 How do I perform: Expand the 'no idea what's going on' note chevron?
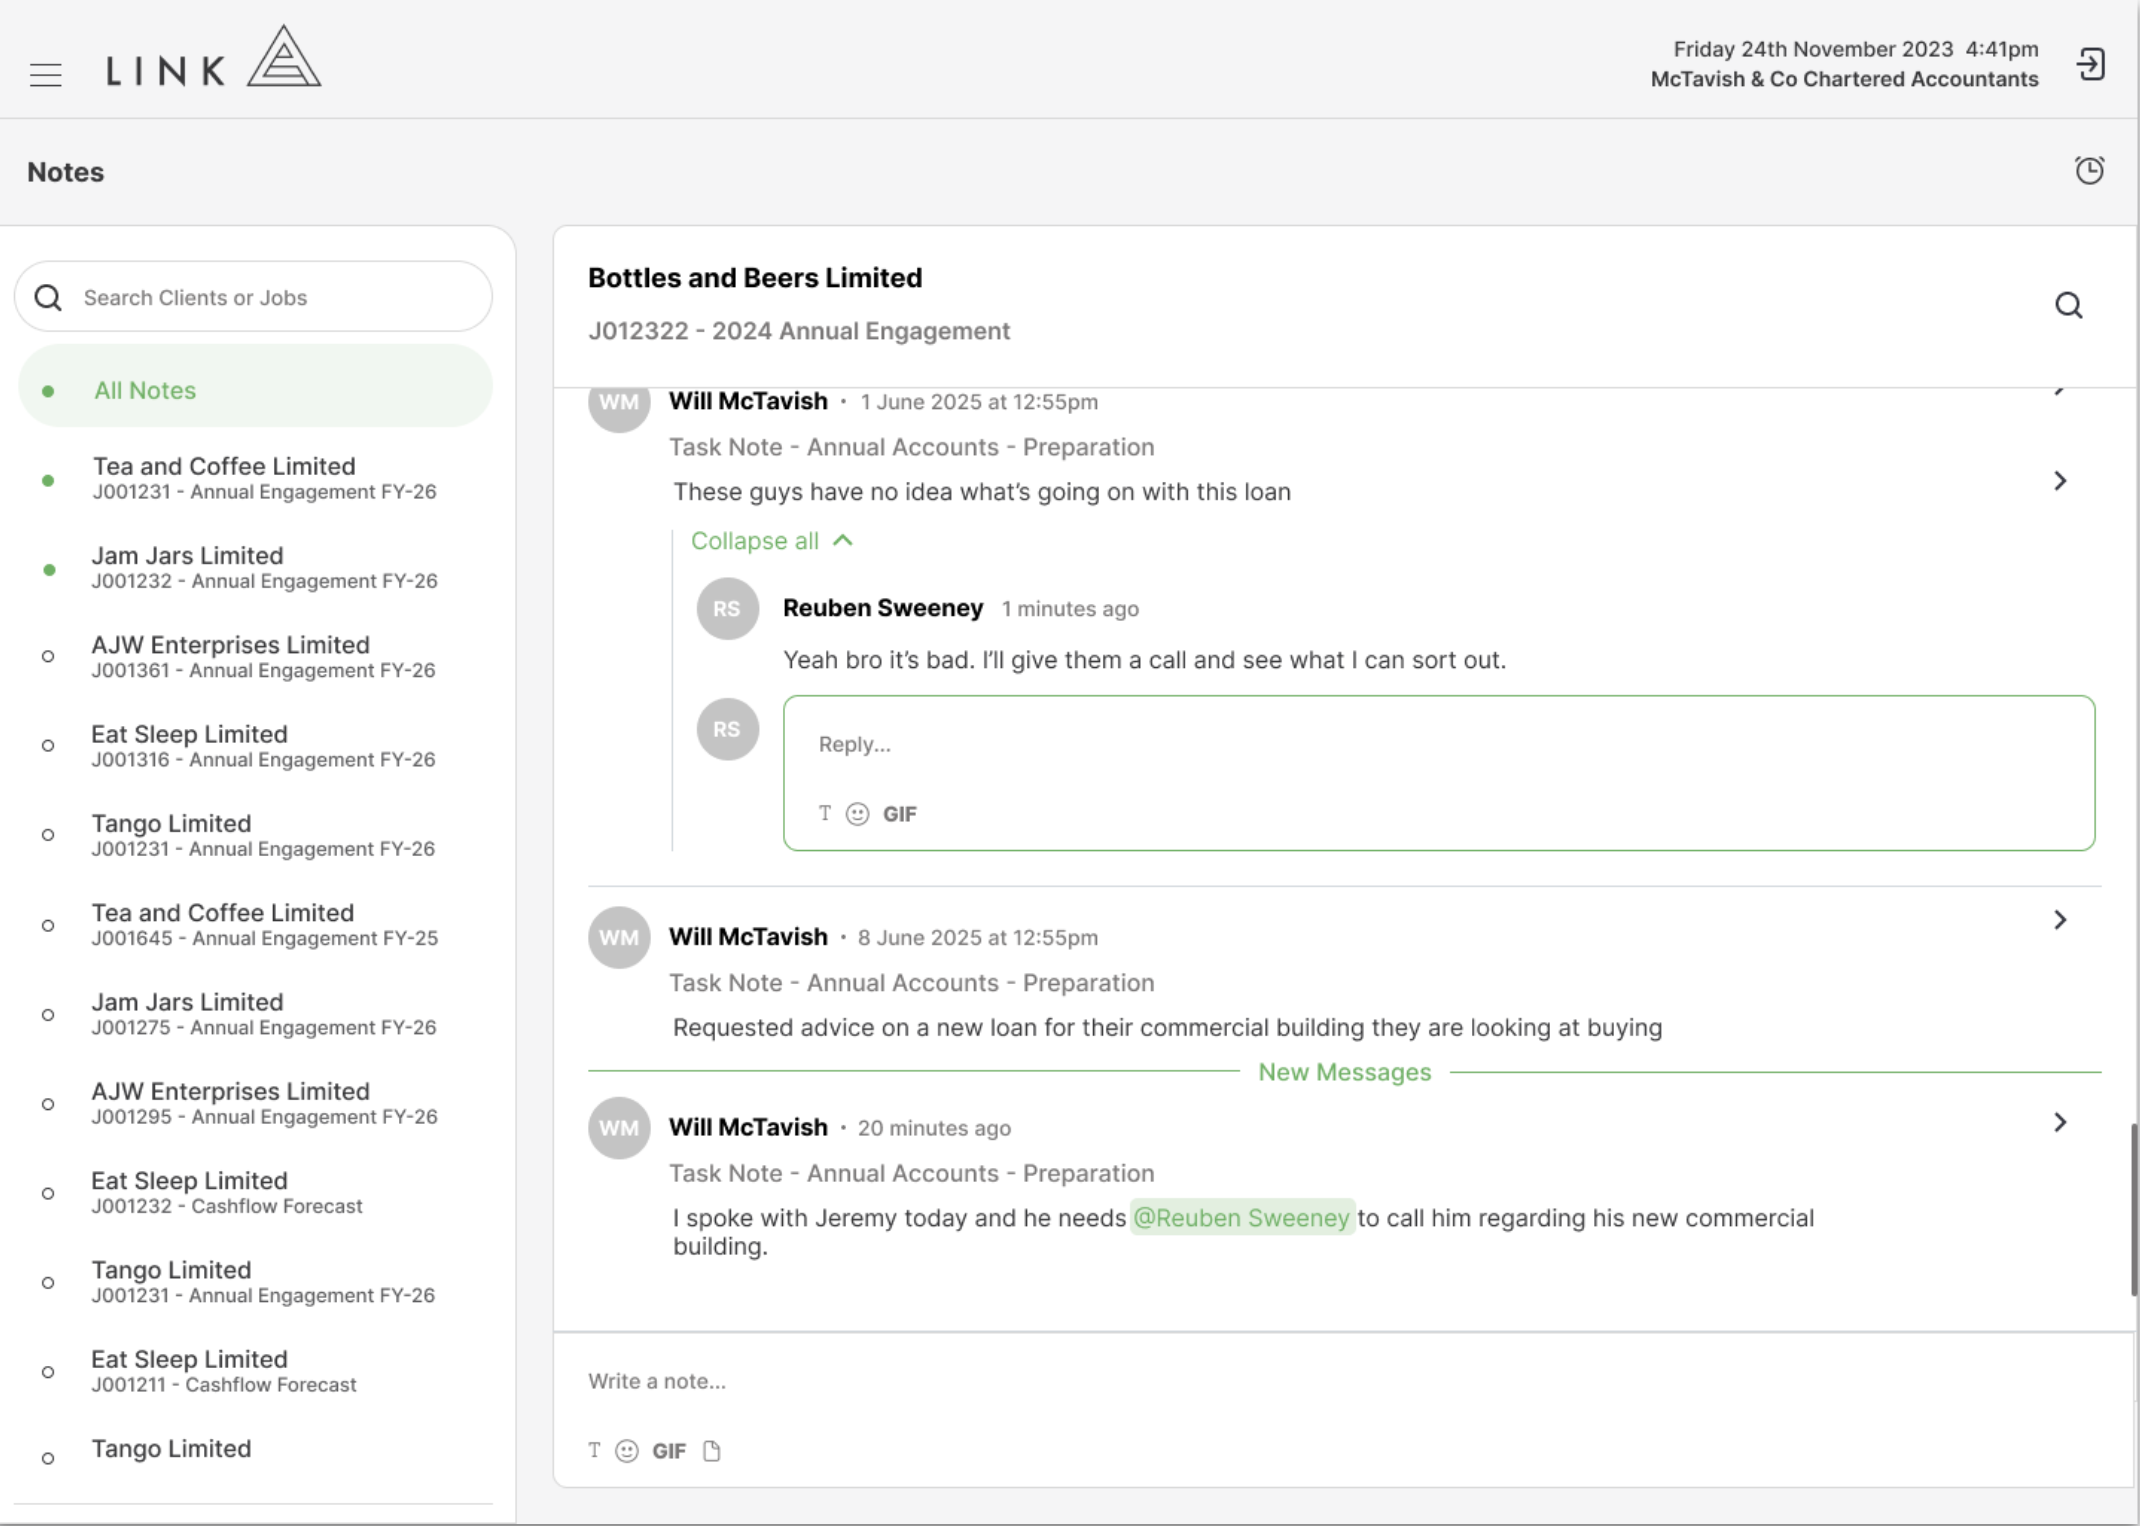2060,481
